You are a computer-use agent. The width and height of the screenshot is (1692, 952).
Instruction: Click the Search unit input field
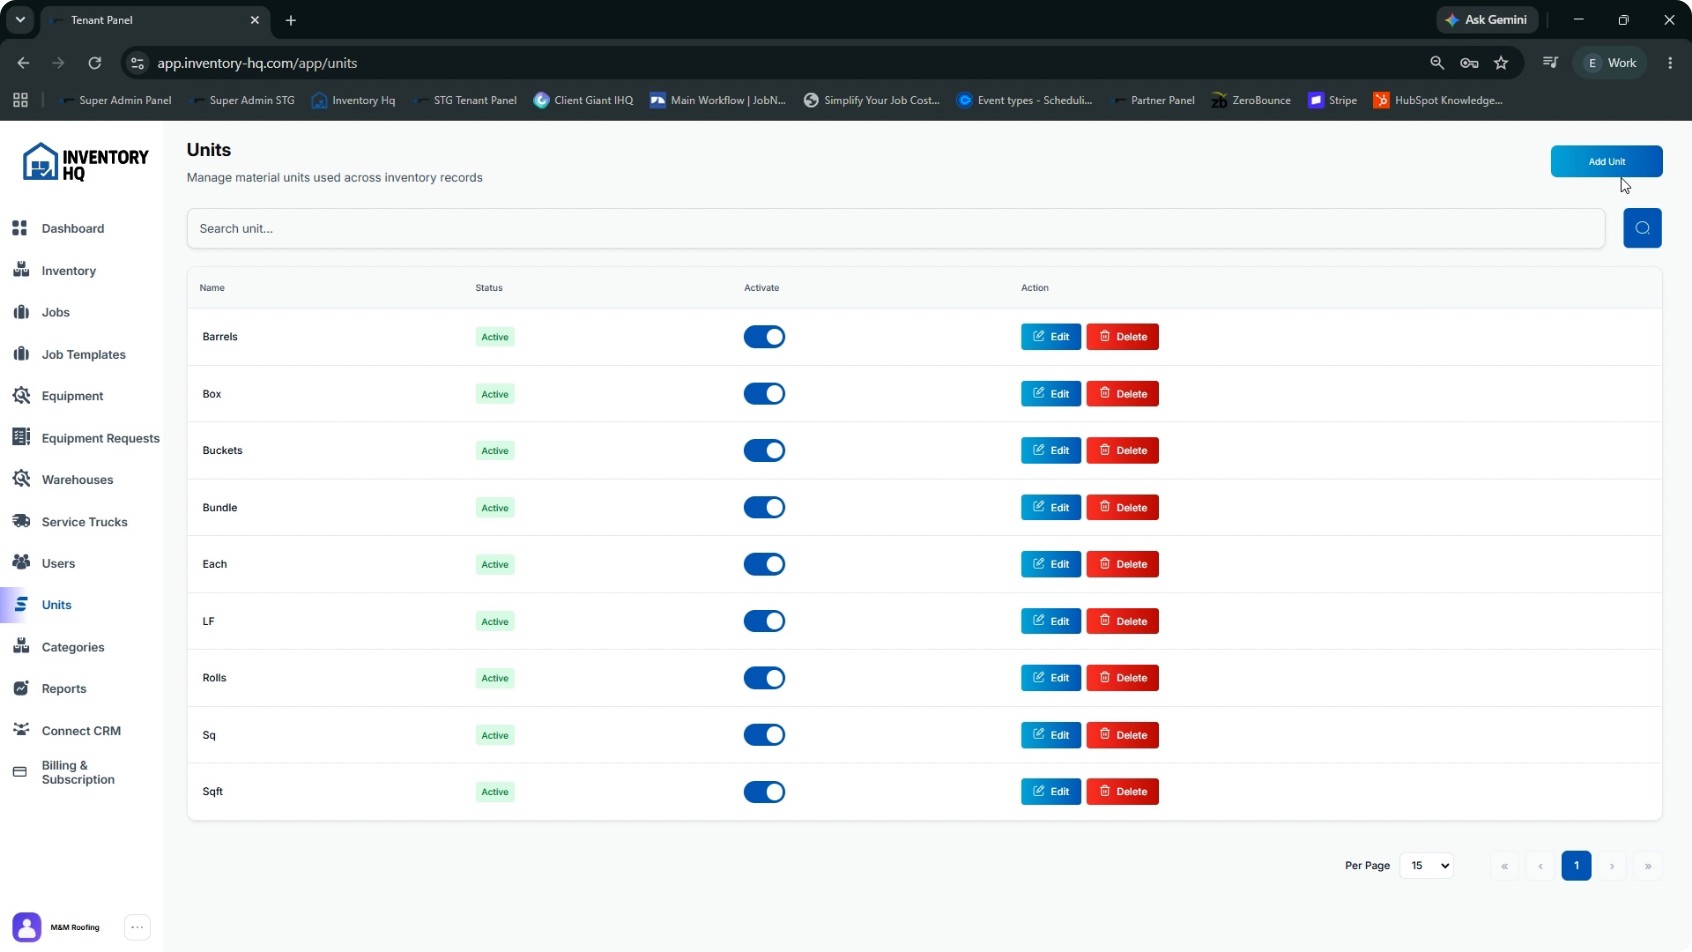[895, 228]
